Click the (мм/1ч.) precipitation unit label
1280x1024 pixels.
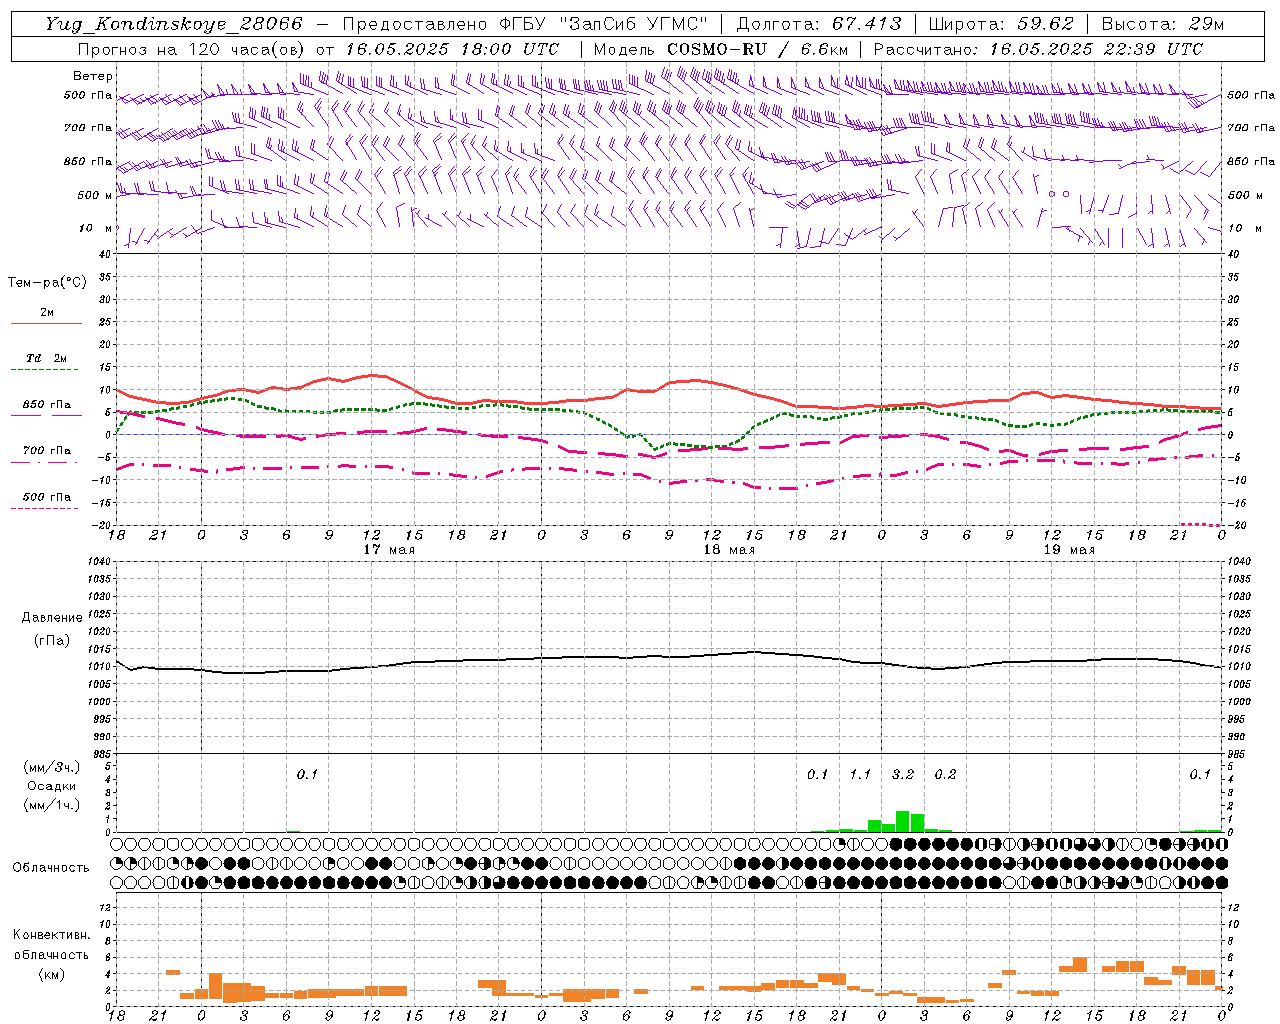click(x=52, y=805)
